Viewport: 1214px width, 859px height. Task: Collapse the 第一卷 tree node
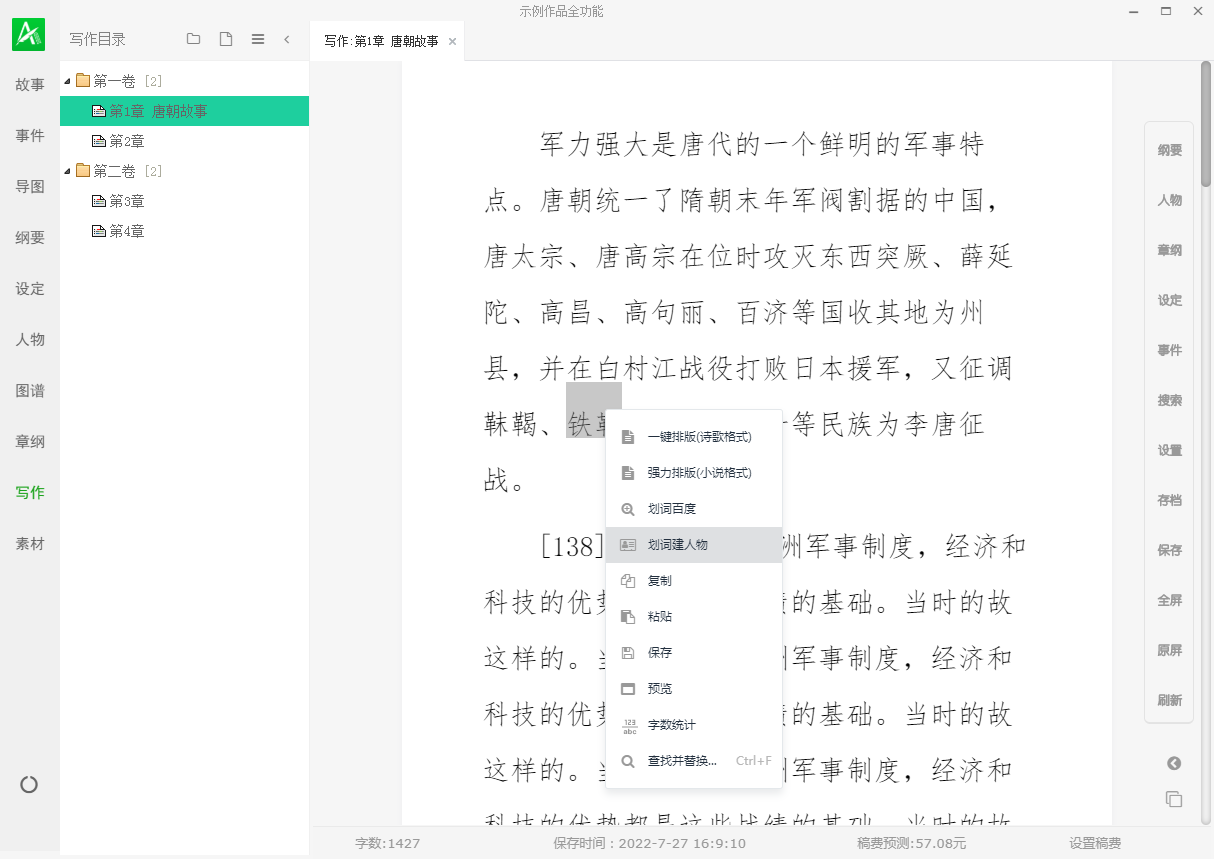pos(67,81)
